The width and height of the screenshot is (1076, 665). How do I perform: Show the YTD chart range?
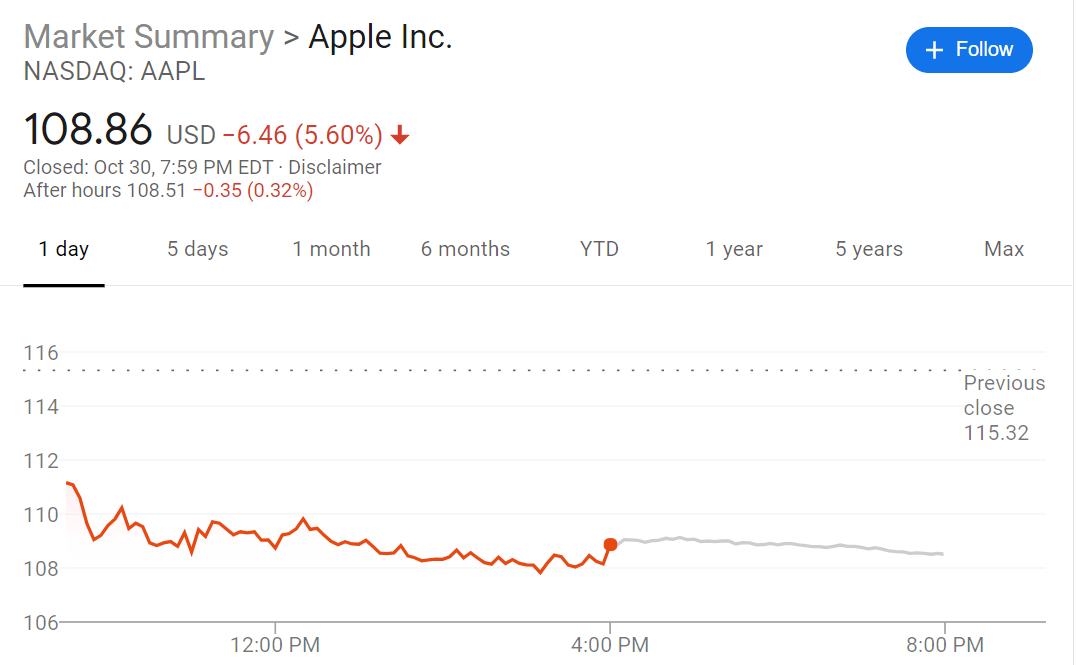[x=599, y=249]
